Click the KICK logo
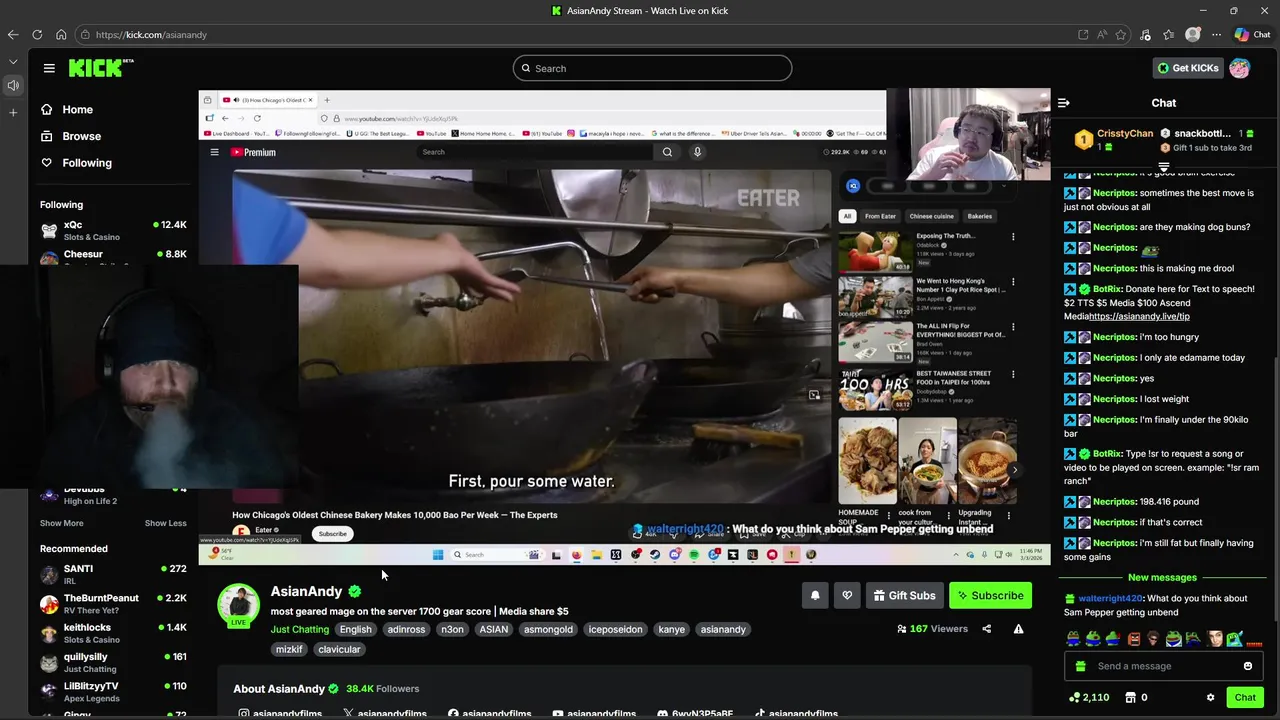This screenshot has width=1280, height=720. tap(100, 68)
